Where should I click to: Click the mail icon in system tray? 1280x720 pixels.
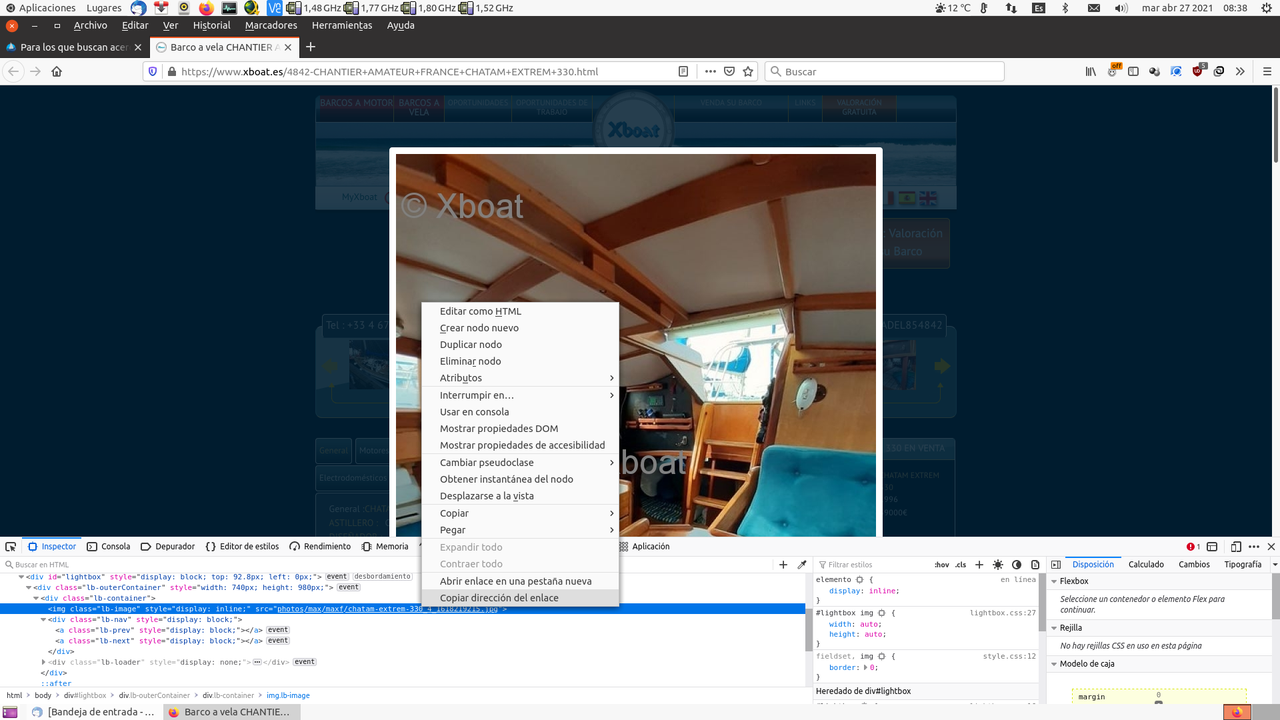(1094, 8)
